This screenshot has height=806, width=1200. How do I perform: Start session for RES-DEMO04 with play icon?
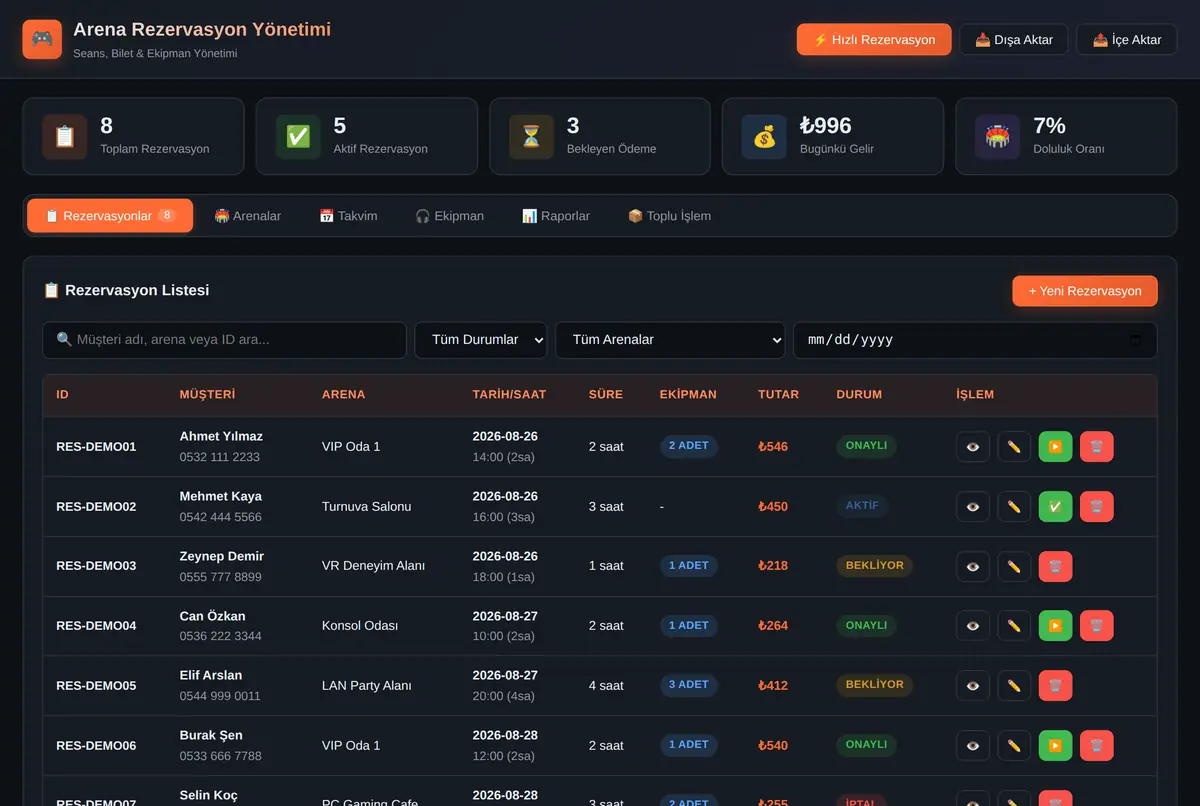click(x=1055, y=626)
